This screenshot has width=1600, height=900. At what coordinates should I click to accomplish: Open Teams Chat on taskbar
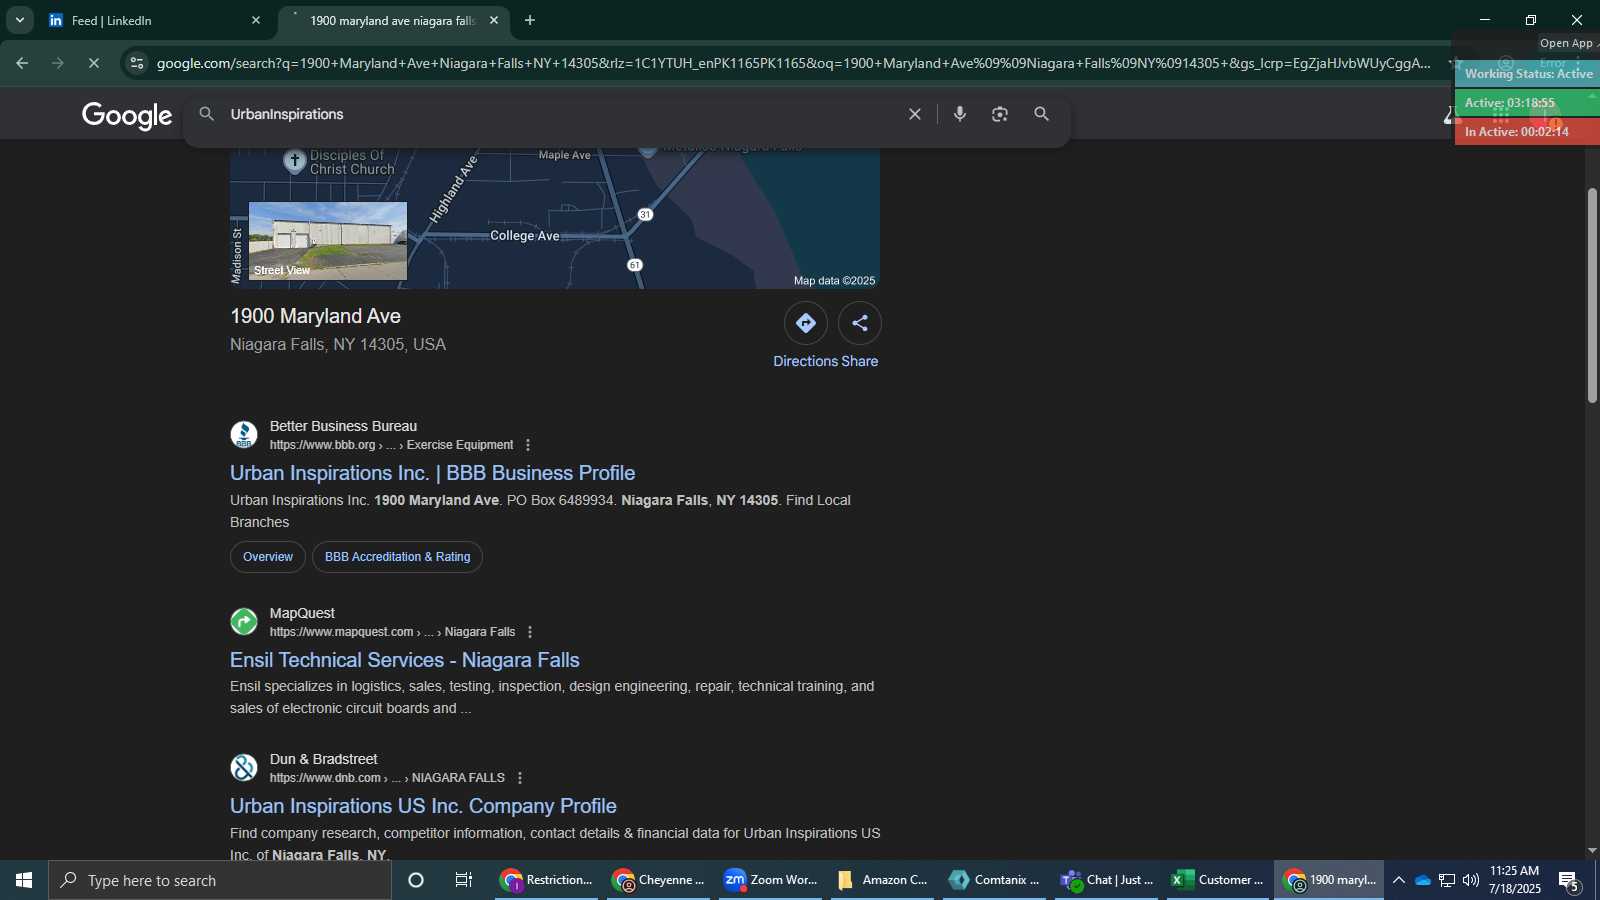[x=1108, y=880]
